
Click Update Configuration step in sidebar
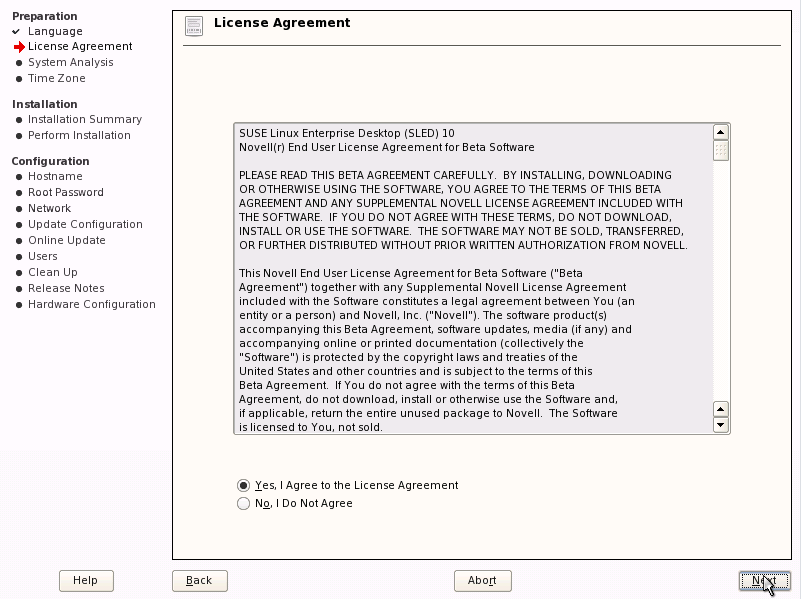(x=85, y=224)
